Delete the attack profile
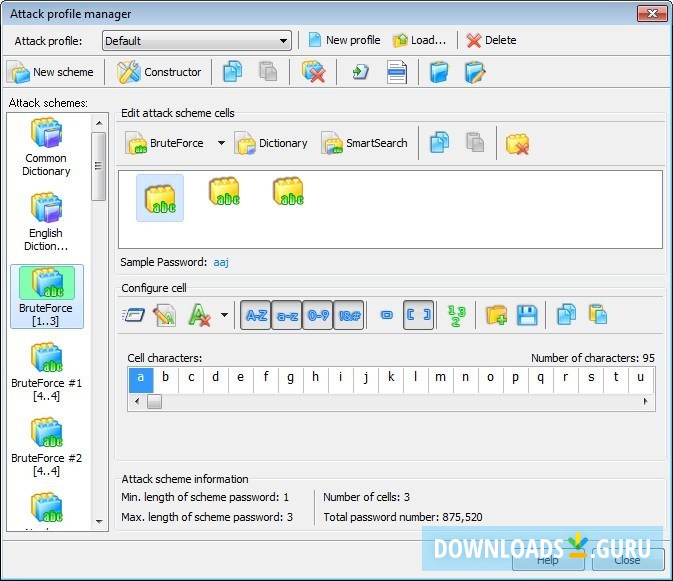The image size is (673, 581). [492, 40]
